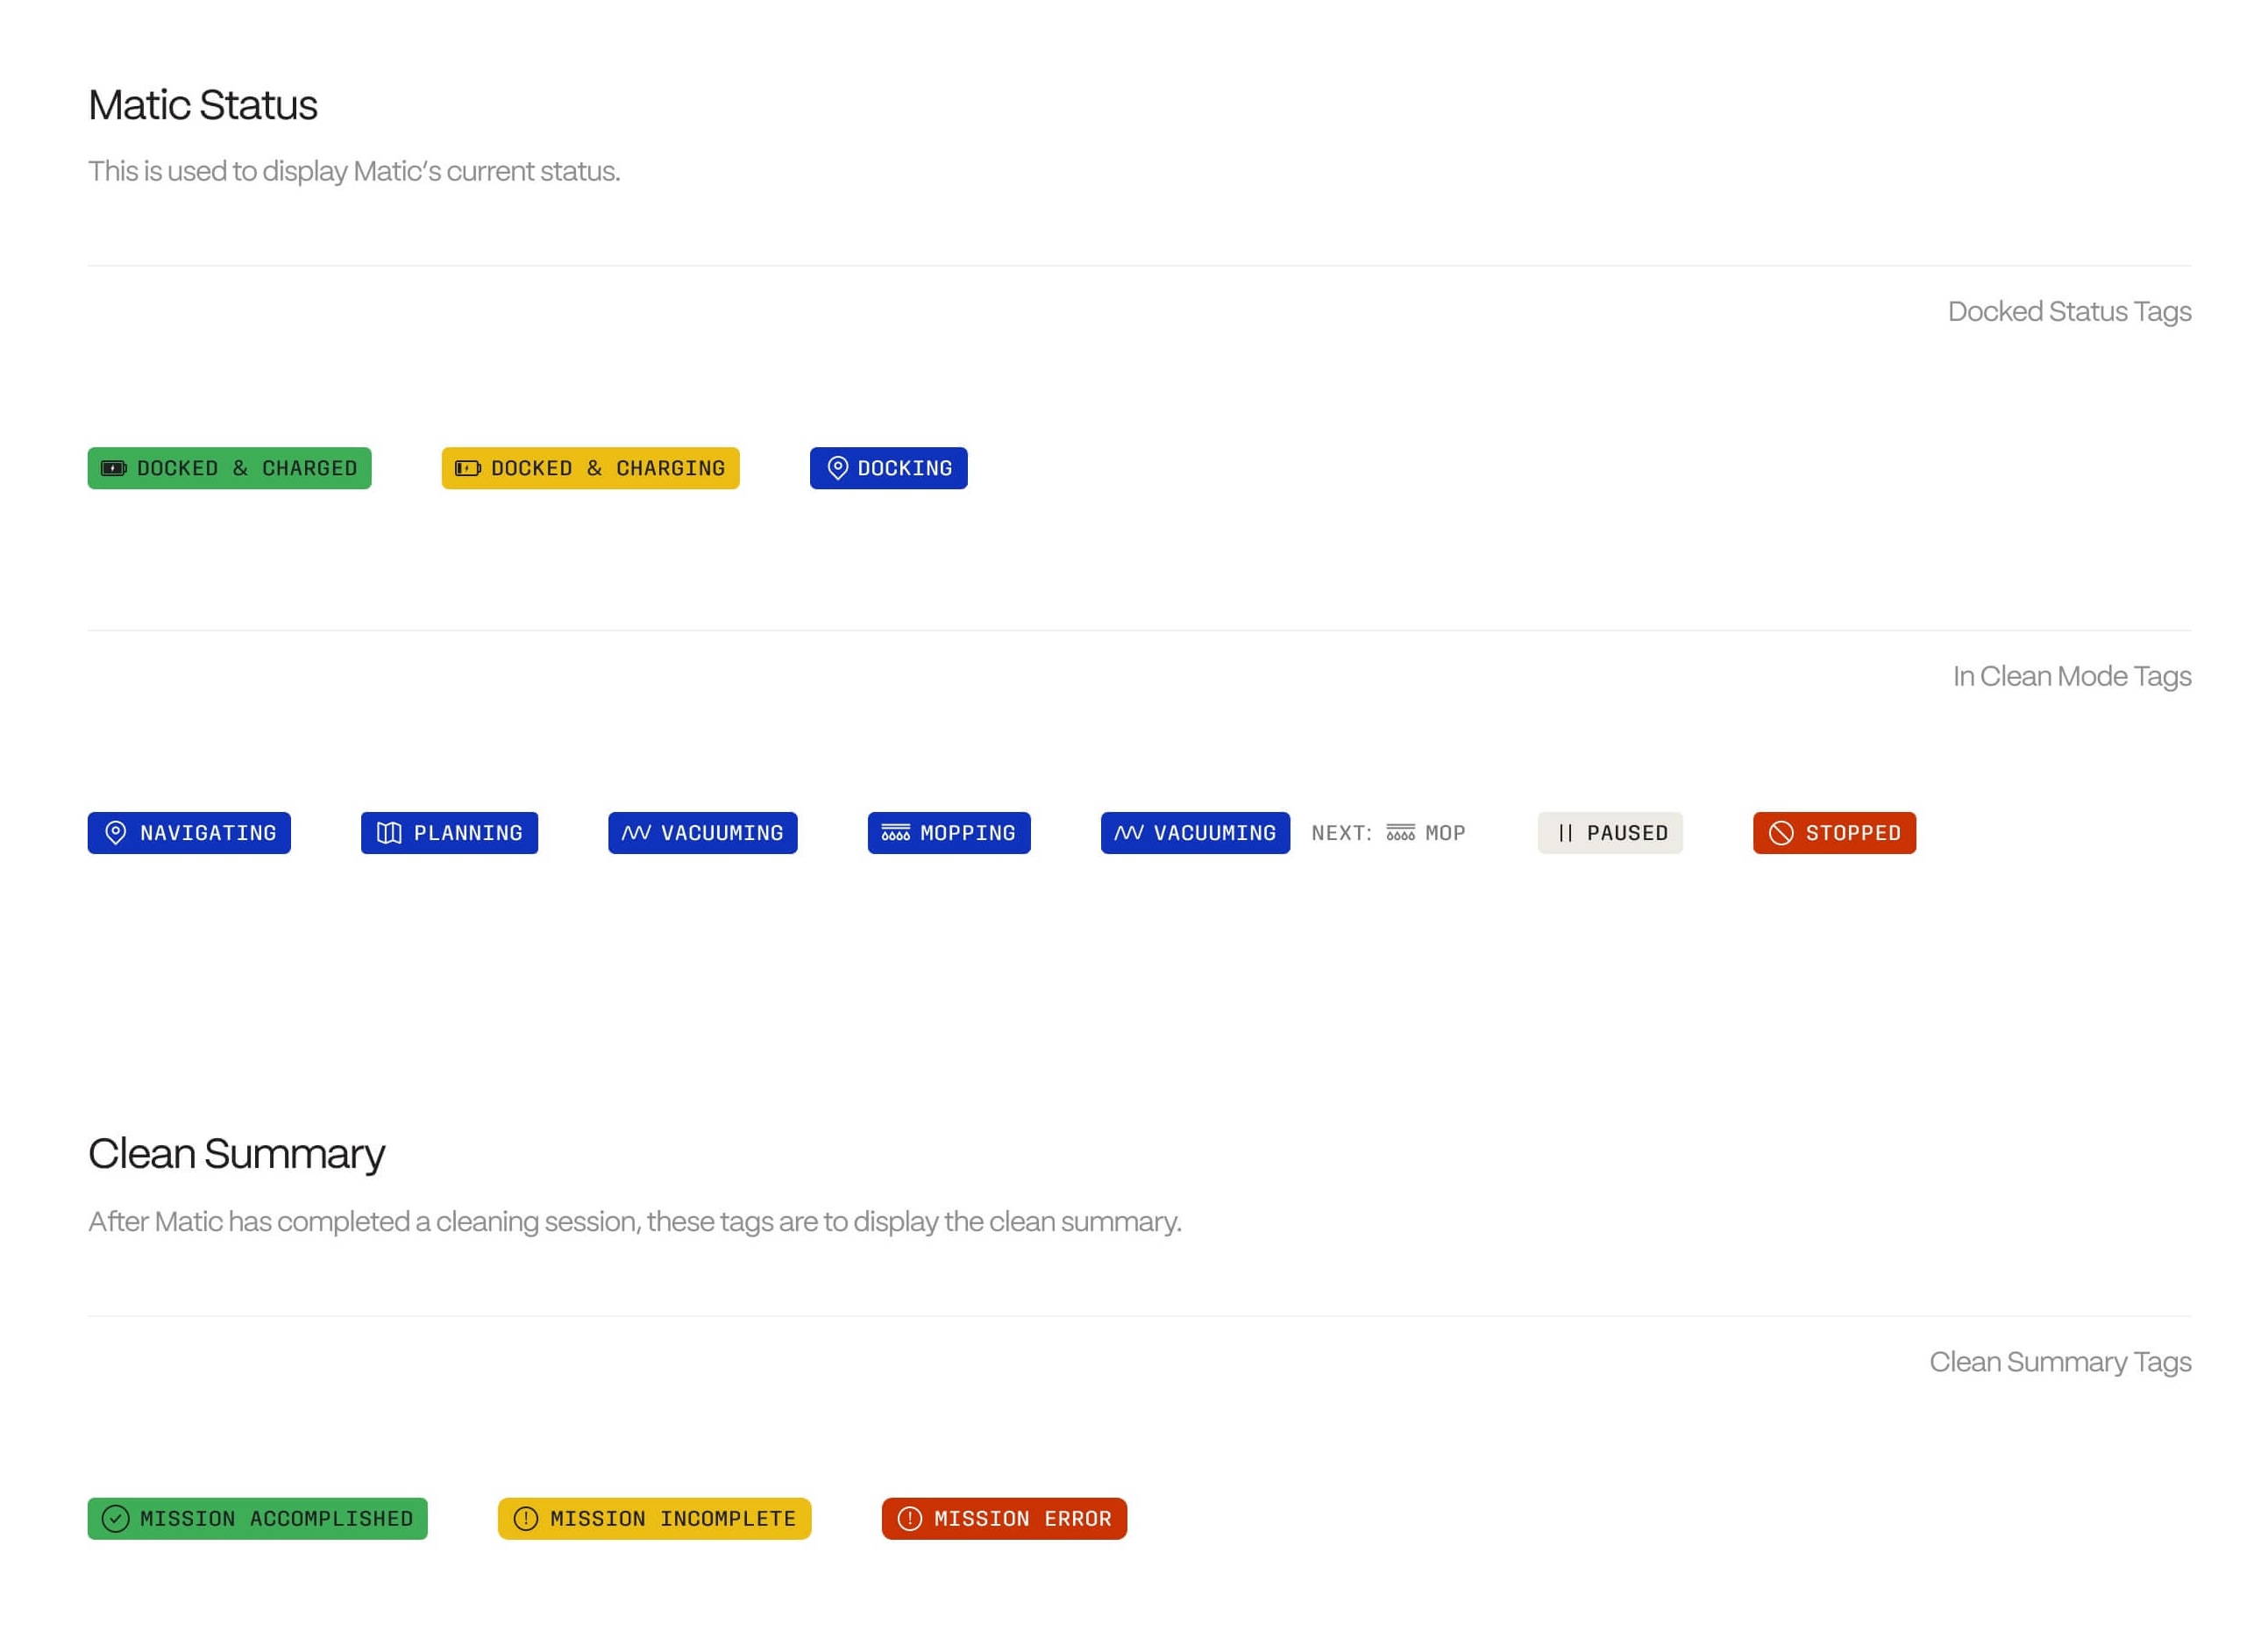Click the Clean Summary Tags section label
Image resolution: width=2268 pixels, height=1645 pixels.
(2060, 1363)
